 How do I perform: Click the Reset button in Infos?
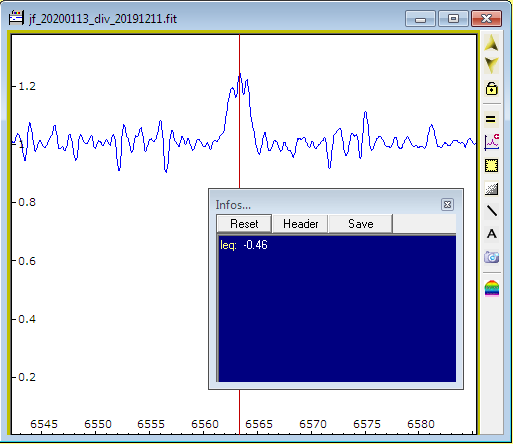pos(244,224)
